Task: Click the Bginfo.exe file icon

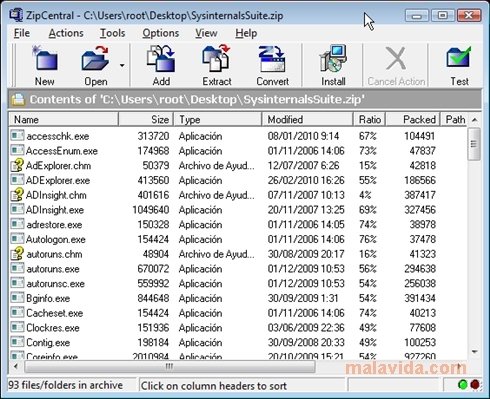Action: click(17, 298)
